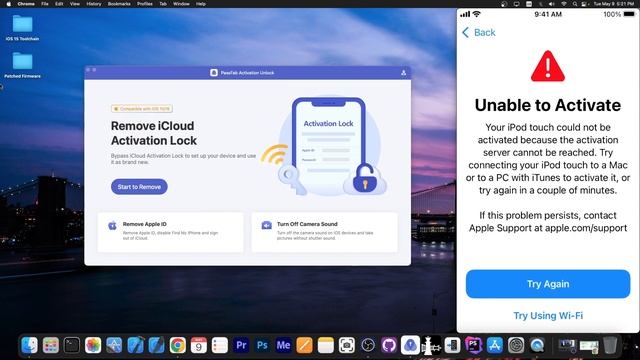640x360 pixels.
Task: Click the 'Remove iCloud Activation Lock' heading
Action: pos(154,133)
